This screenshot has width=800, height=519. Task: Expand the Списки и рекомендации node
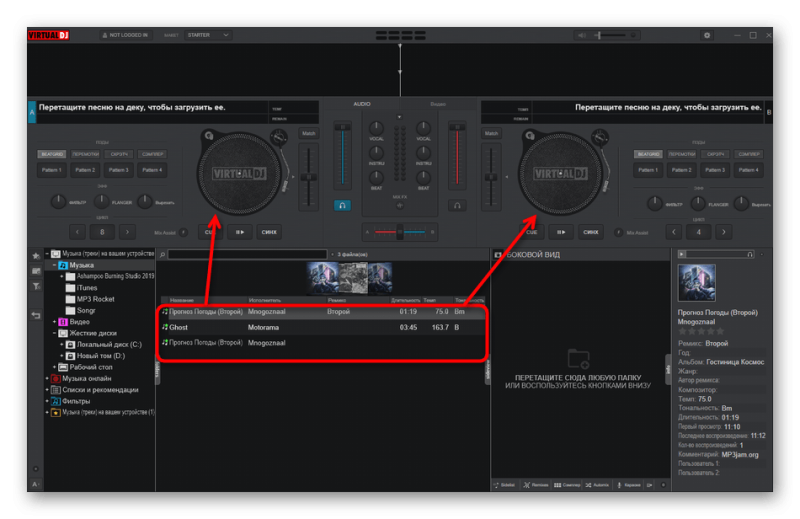click(x=47, y=390)
